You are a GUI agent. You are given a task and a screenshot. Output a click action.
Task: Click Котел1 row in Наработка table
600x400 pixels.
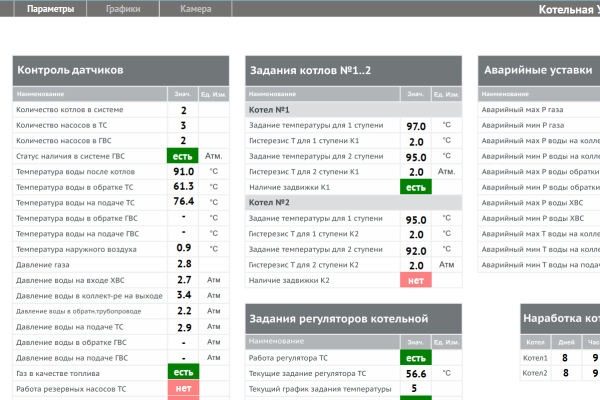coord(536,357)
